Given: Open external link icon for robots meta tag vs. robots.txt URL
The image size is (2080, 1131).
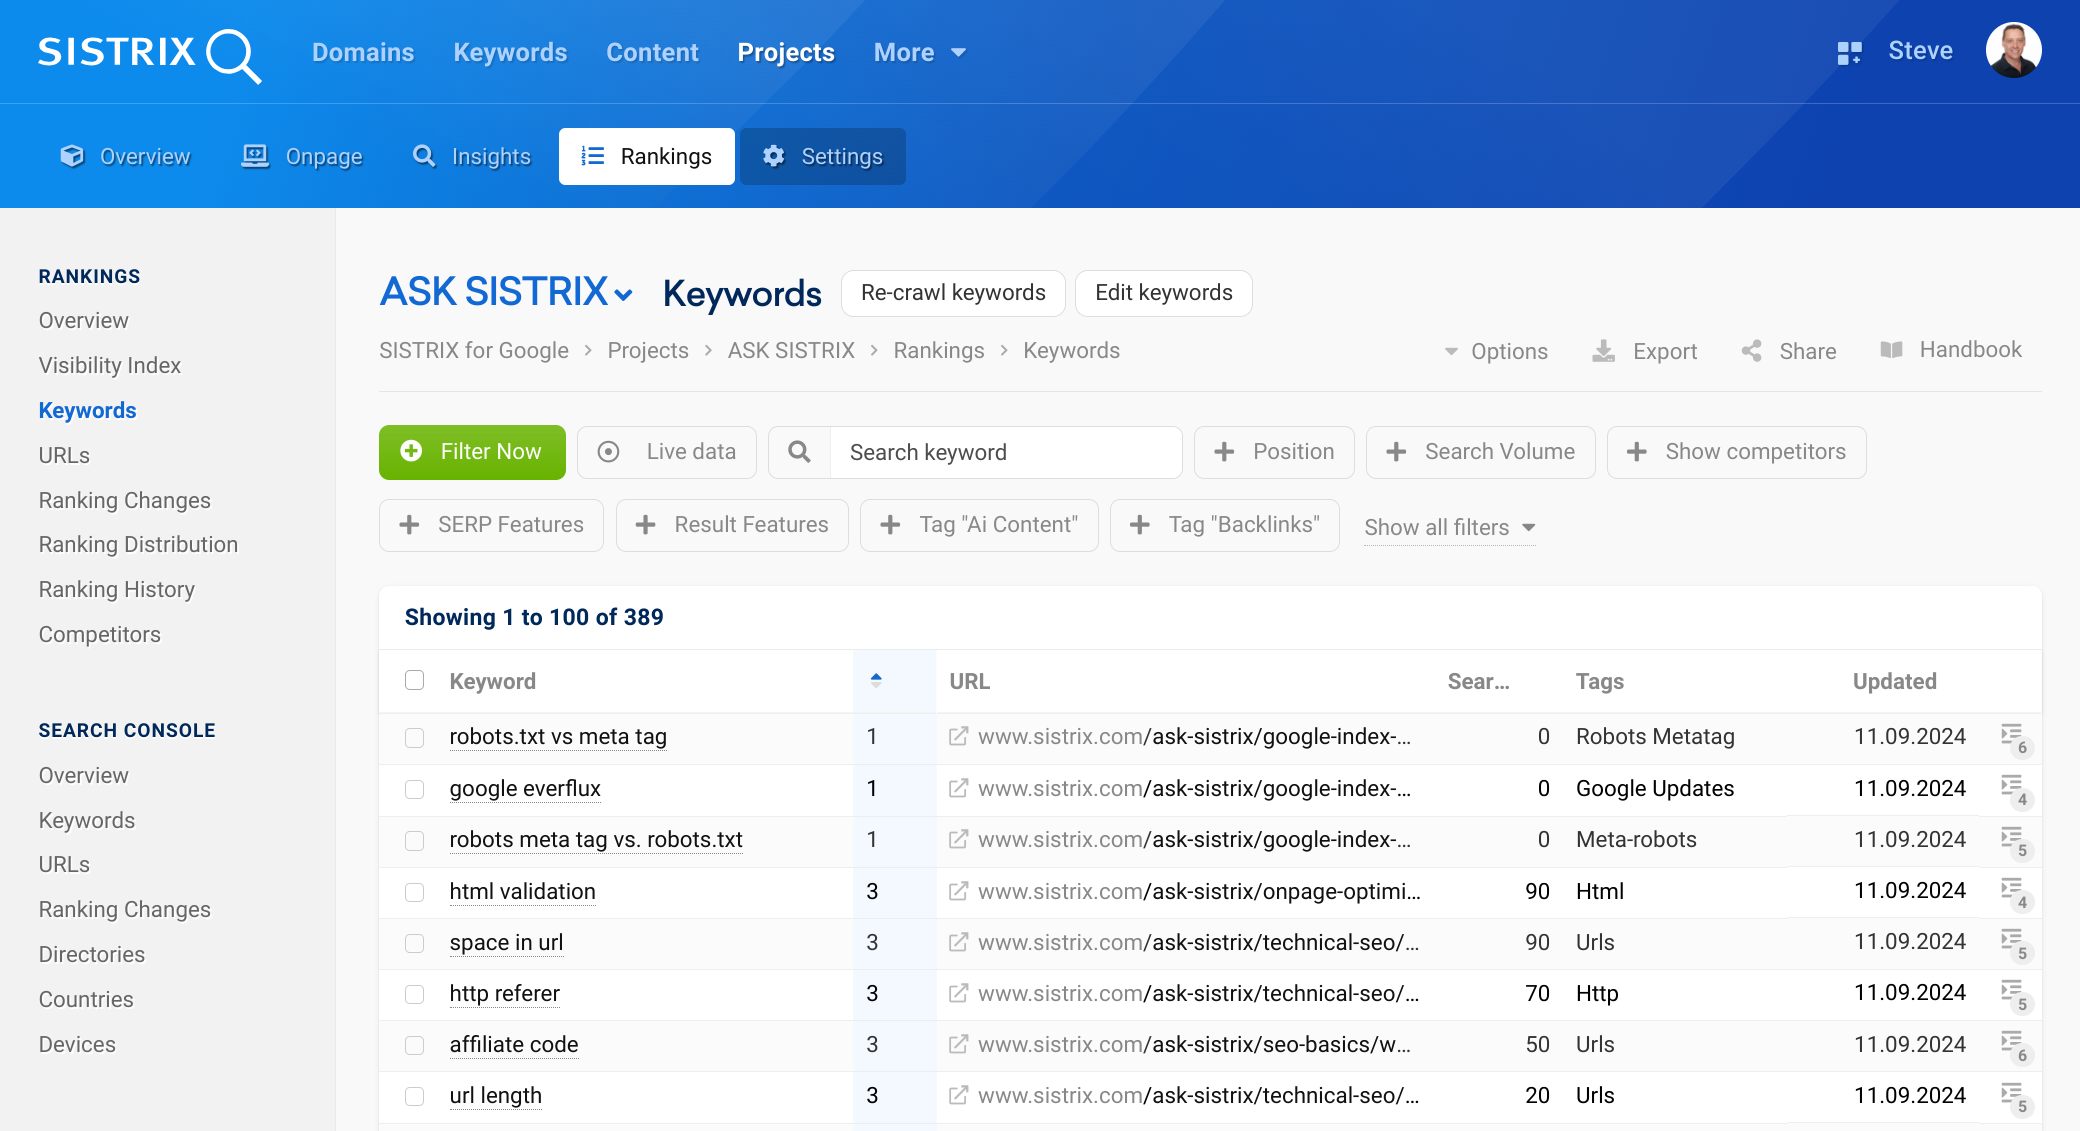Looking at the screenshot, I should [958, 840].
